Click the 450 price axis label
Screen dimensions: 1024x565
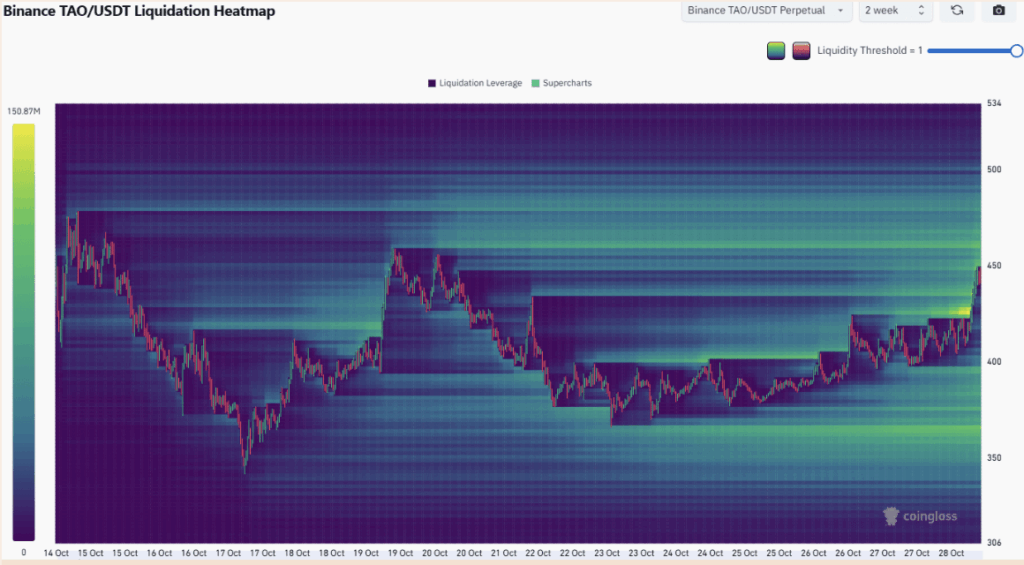pos(994,266)
